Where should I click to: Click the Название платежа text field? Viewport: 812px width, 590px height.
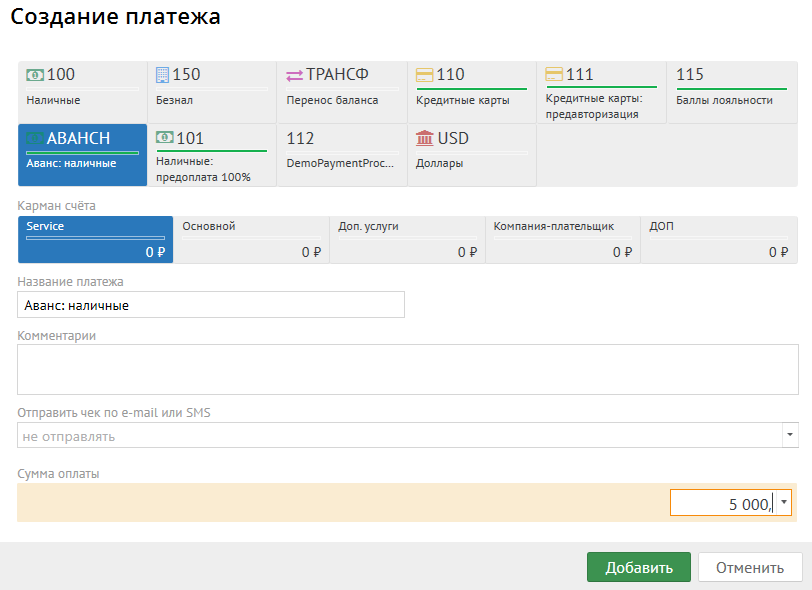211,305
